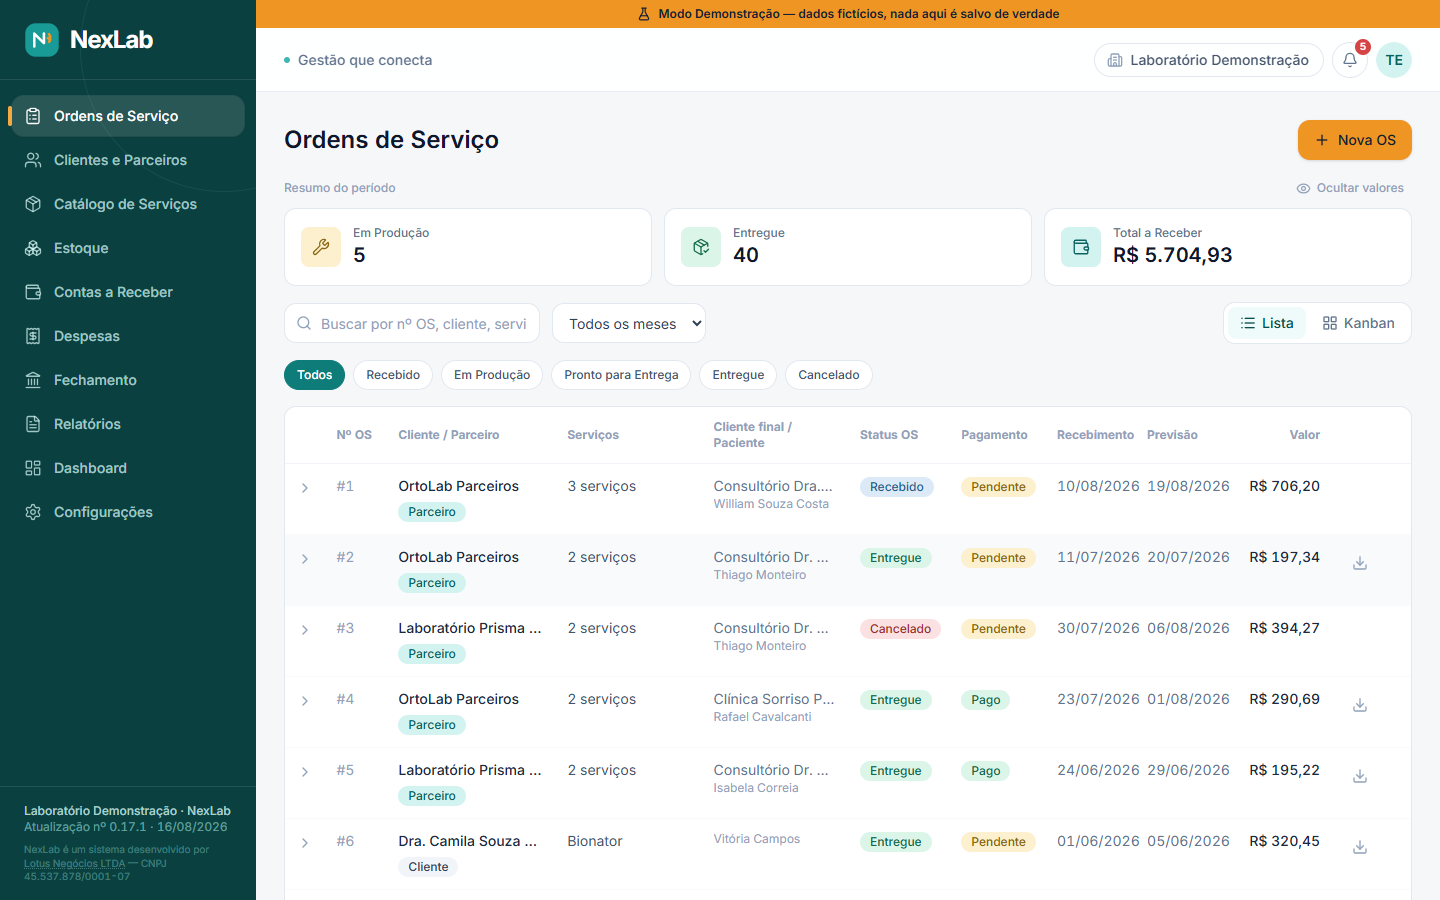Viewport: 1440px width, 900px height.
Task: Select Ordens de Serviço menu
Action: (x=128, y=116)
